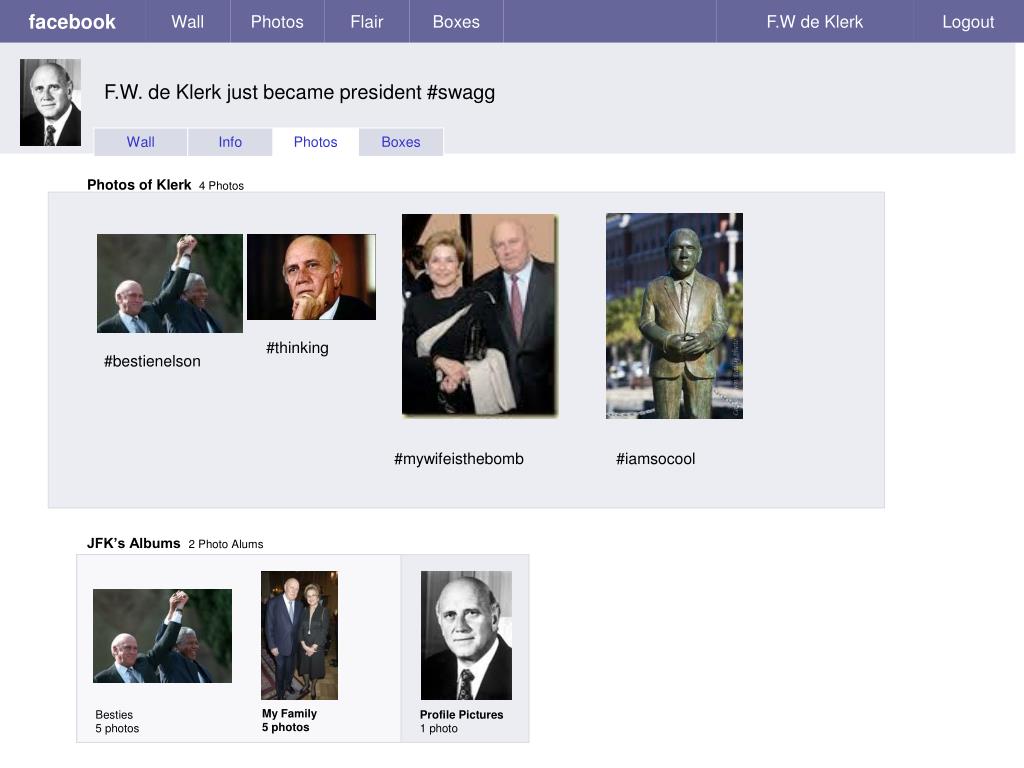Click the #iamsocool caption
The width and height of the screenshot is (1024, 768).
(655, 458)
